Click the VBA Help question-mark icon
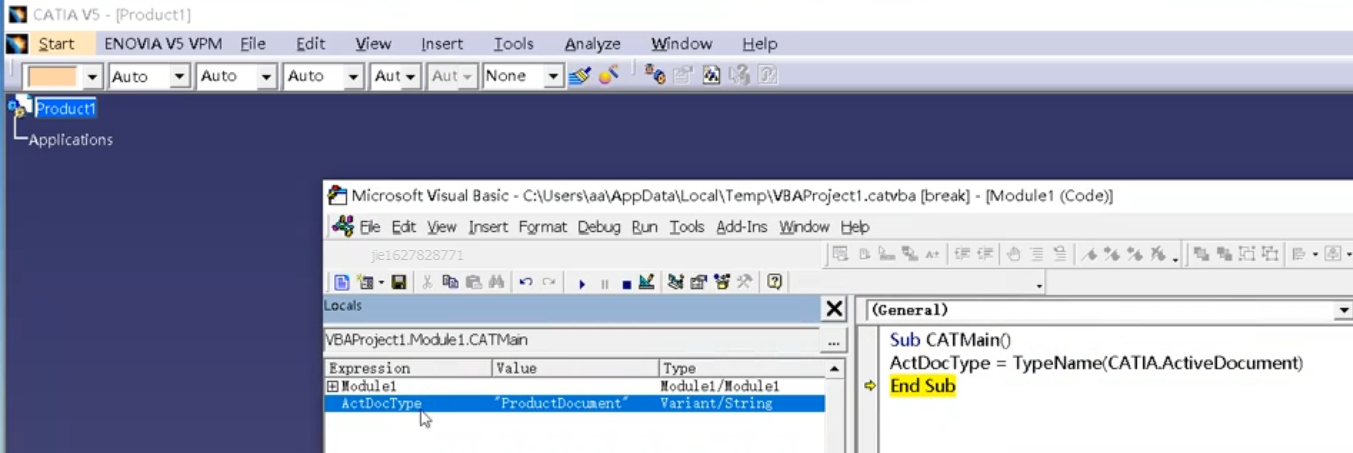The image size is (1353, 453). coord(774,282)
